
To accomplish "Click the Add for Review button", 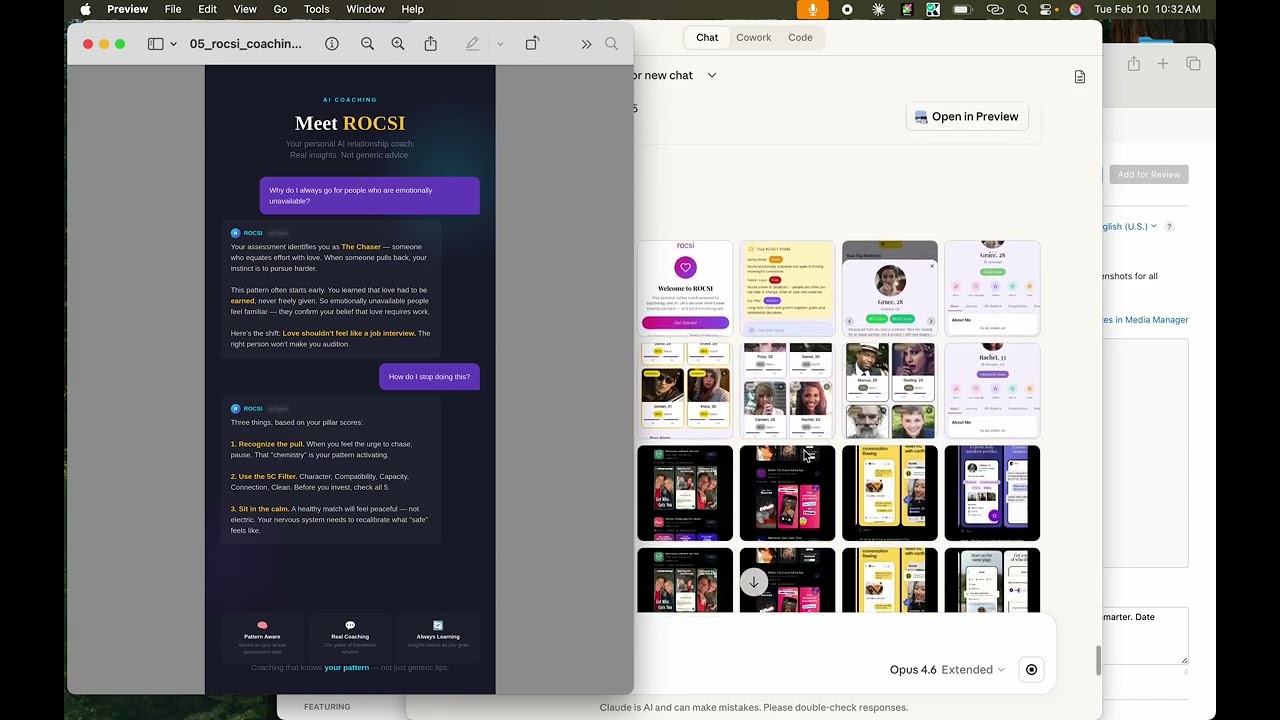I will coord(1148,174).
